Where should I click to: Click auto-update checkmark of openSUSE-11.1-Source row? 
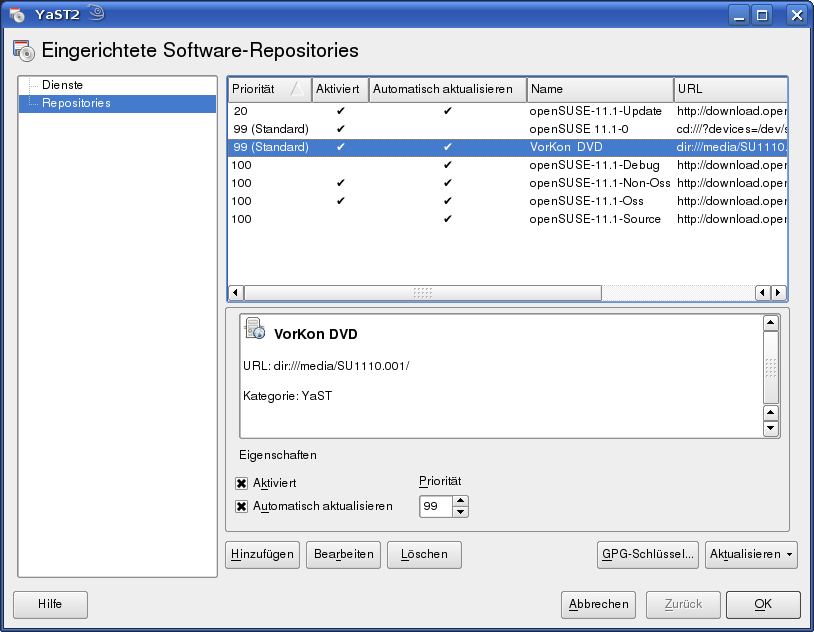tap(447, 219)
